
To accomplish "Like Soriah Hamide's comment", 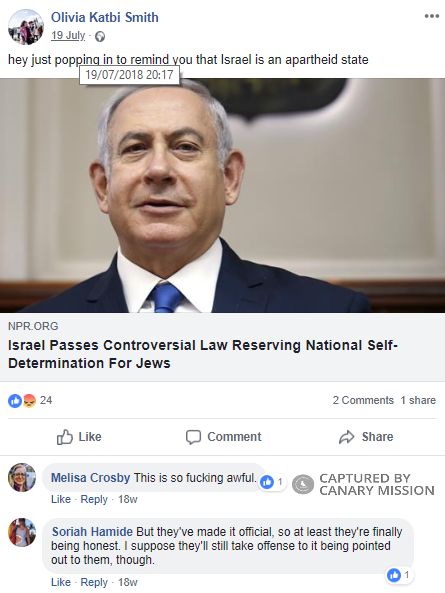I will 61,582.
